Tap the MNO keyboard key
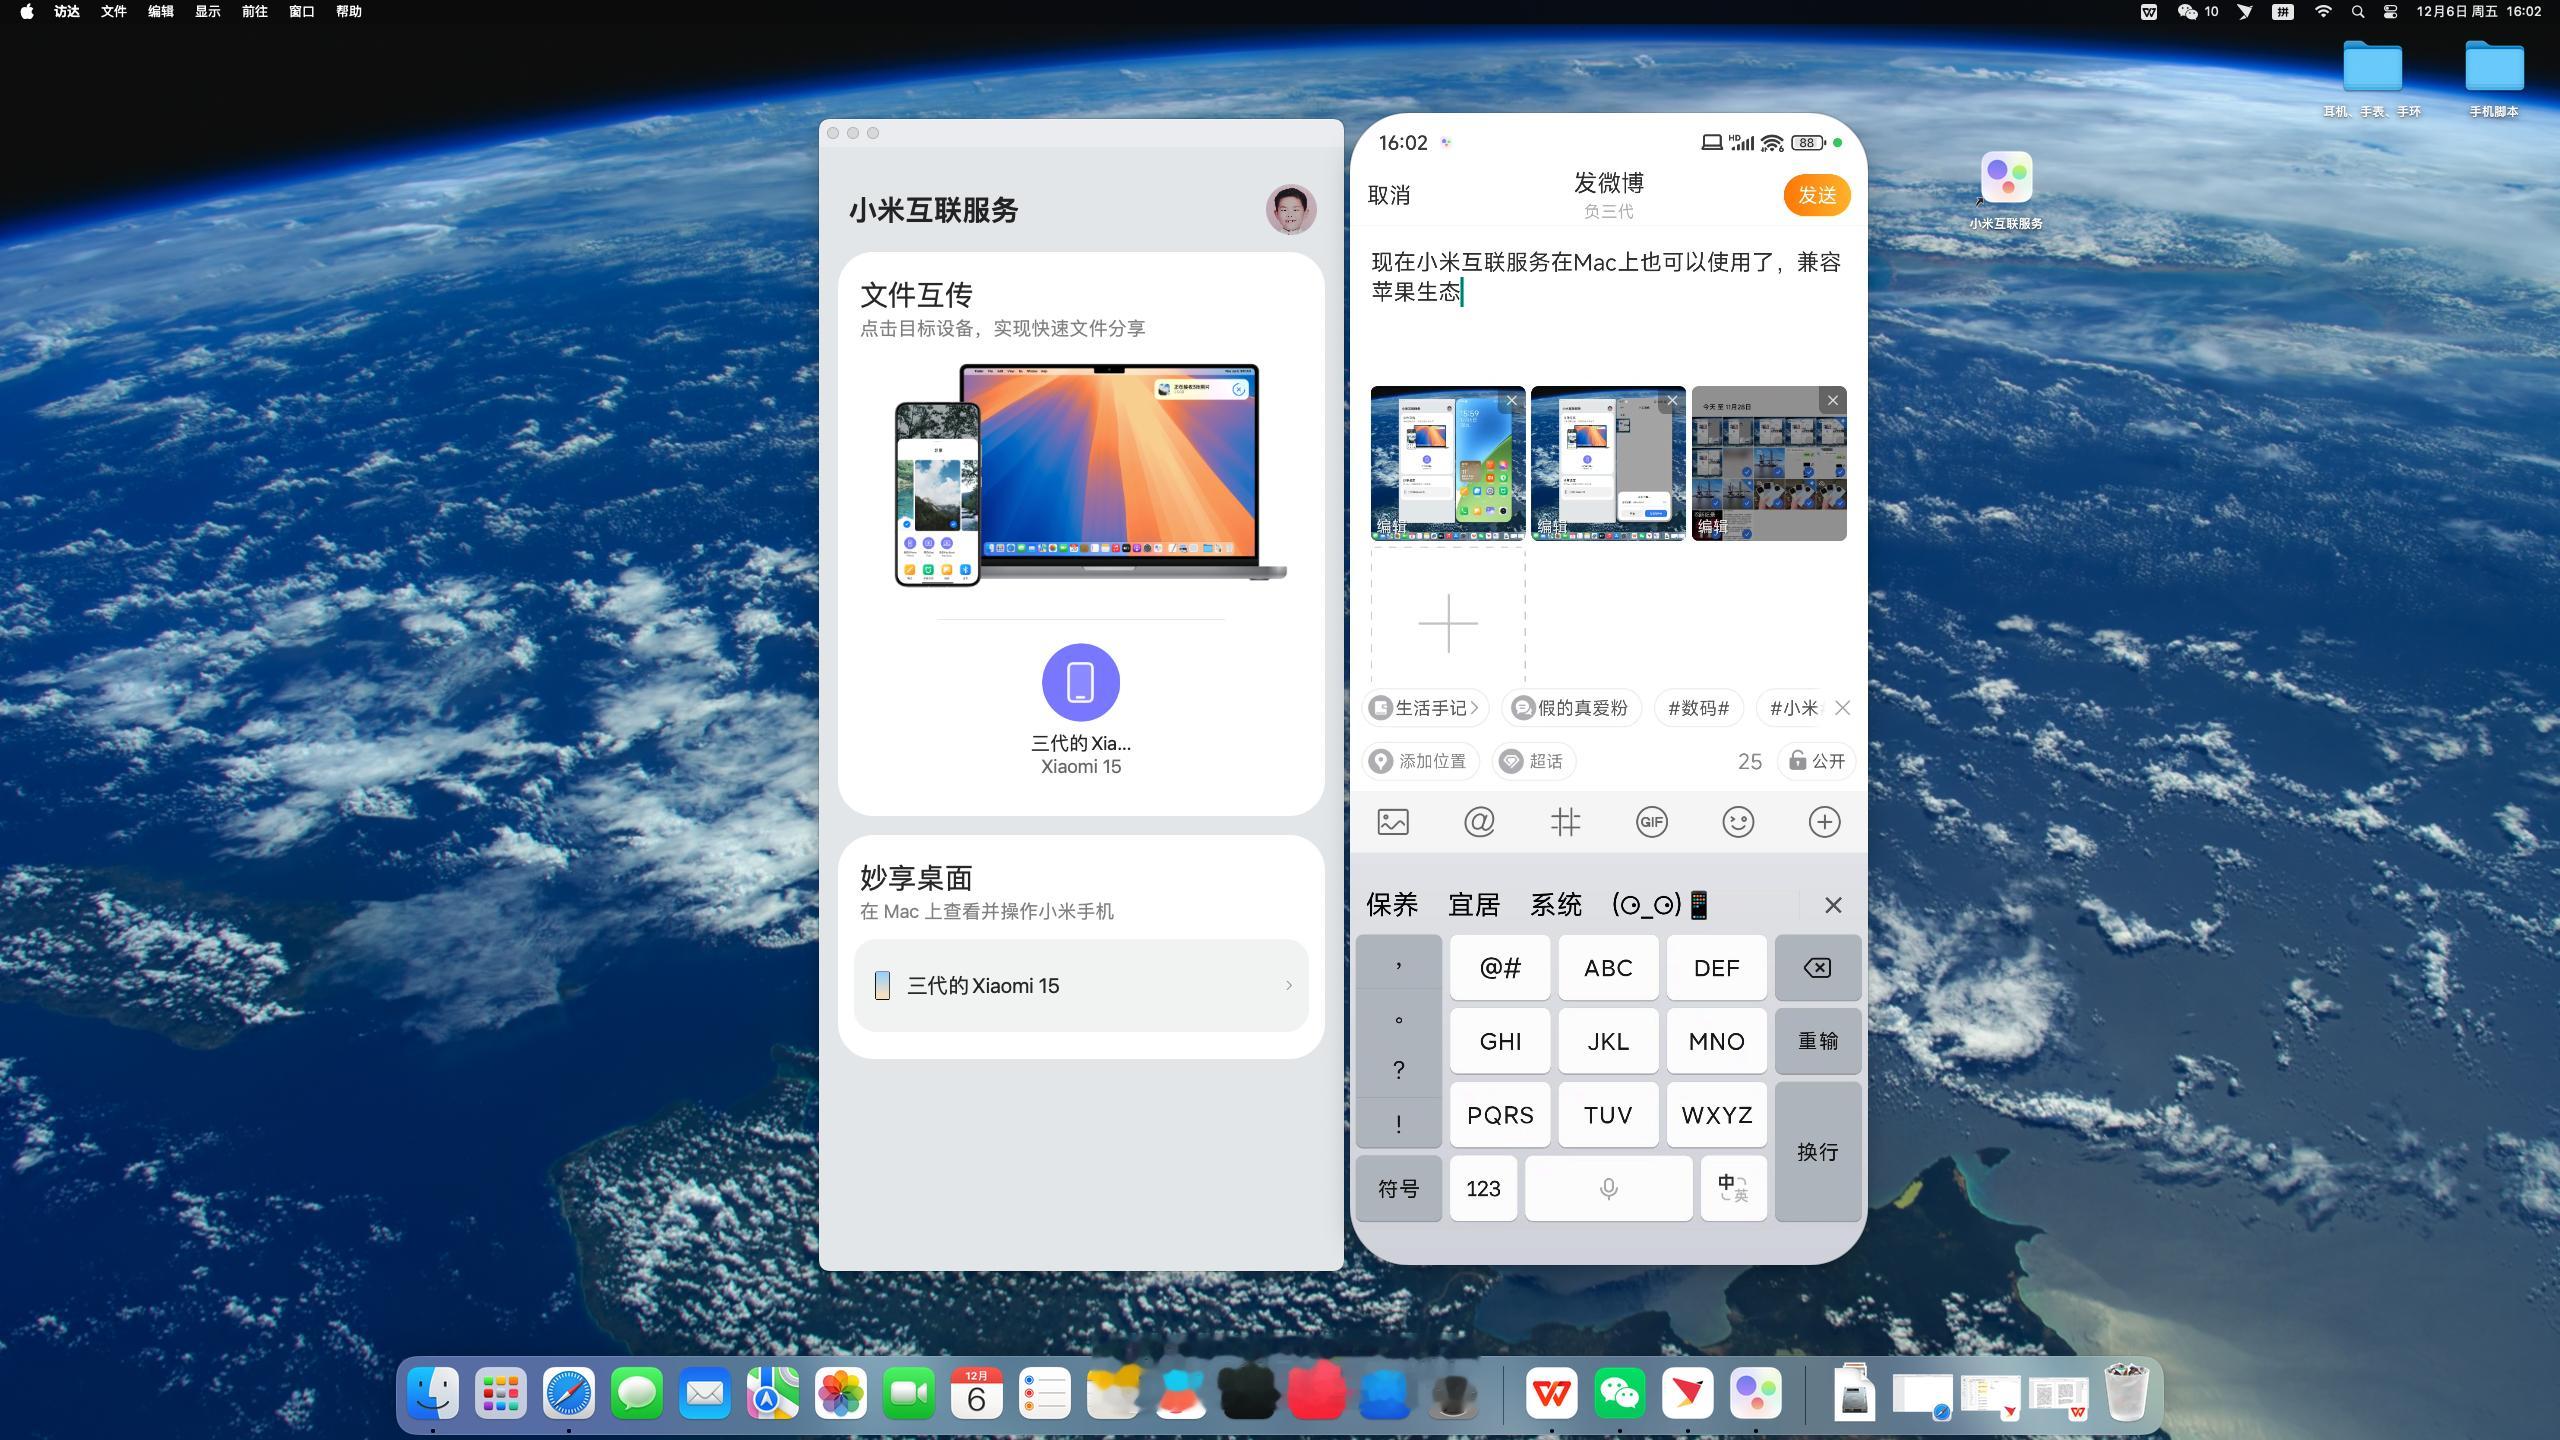 [x=1716, y=1041]
